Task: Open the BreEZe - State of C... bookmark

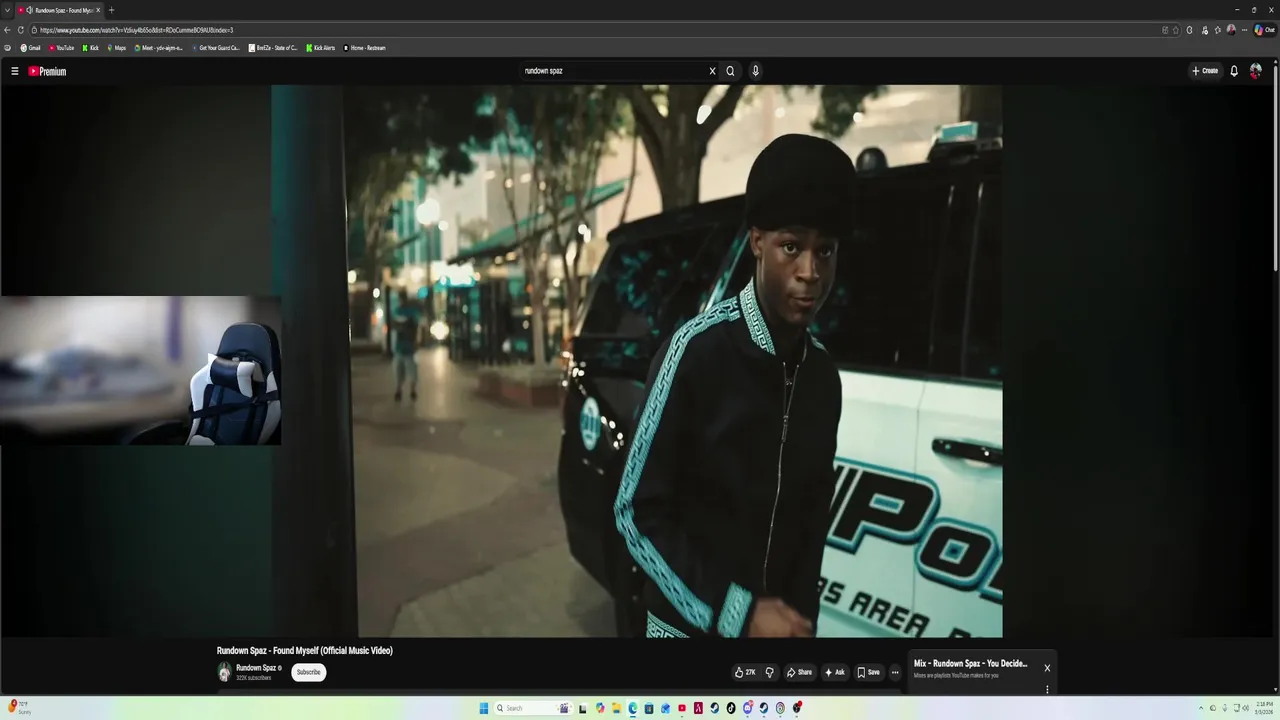Action: [x=274, y=48]
